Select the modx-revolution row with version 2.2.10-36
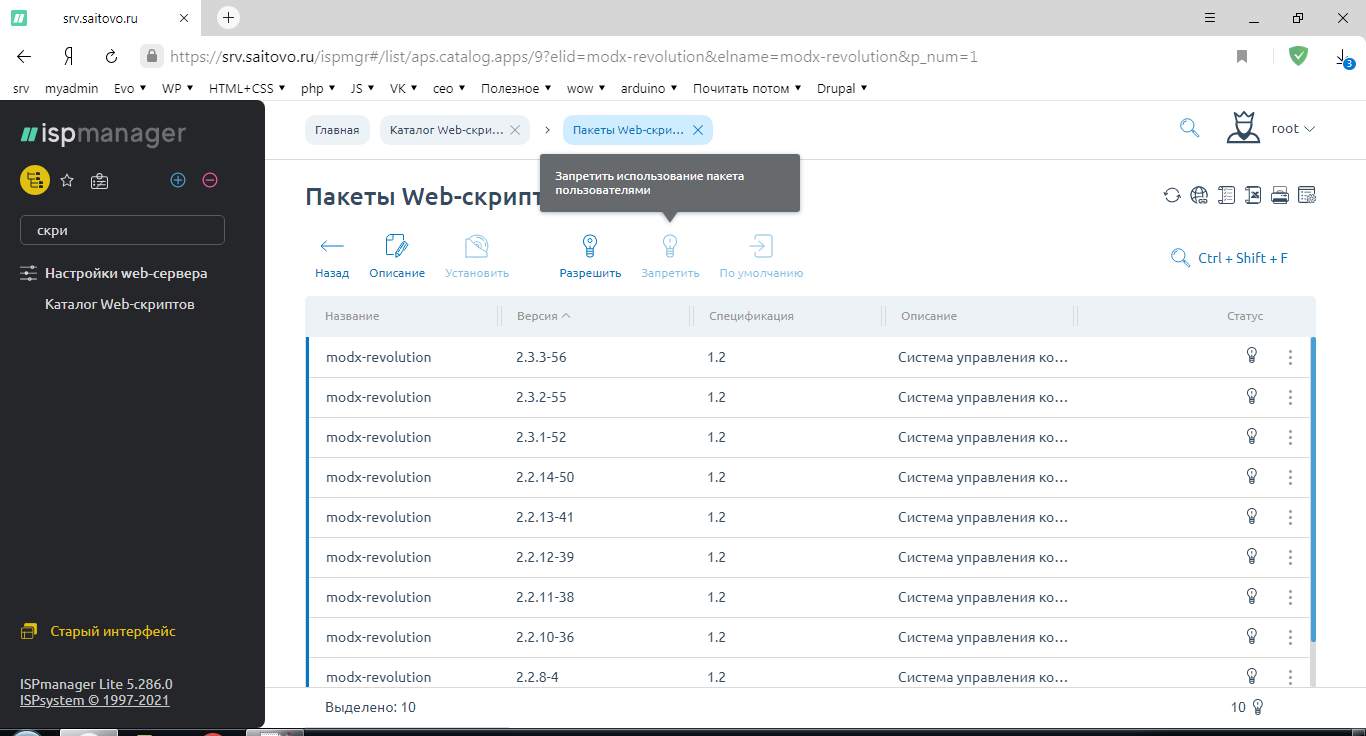Image resolution: width=1366 pixels, height=736 pixels. click(808, 637)
